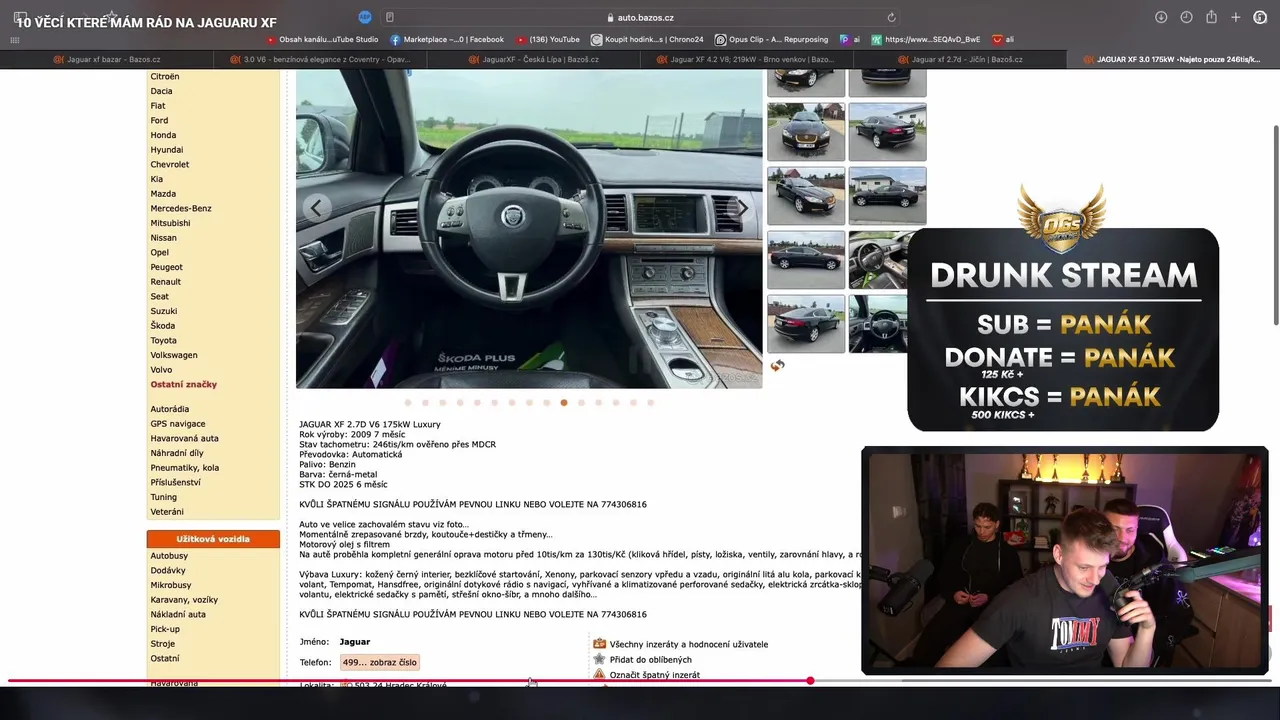Click the reader page icon in address bar
The image size is (1280, 720).
coord(390,17)
